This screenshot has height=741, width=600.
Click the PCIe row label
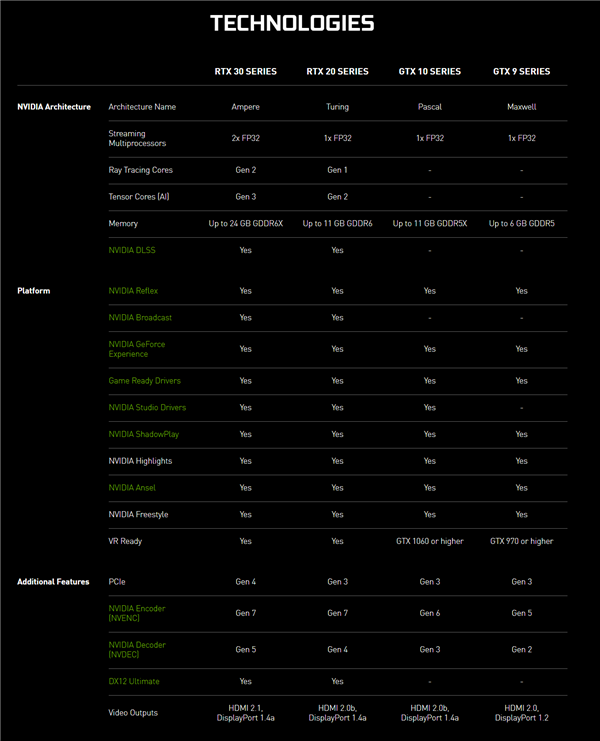coord(117,582)
